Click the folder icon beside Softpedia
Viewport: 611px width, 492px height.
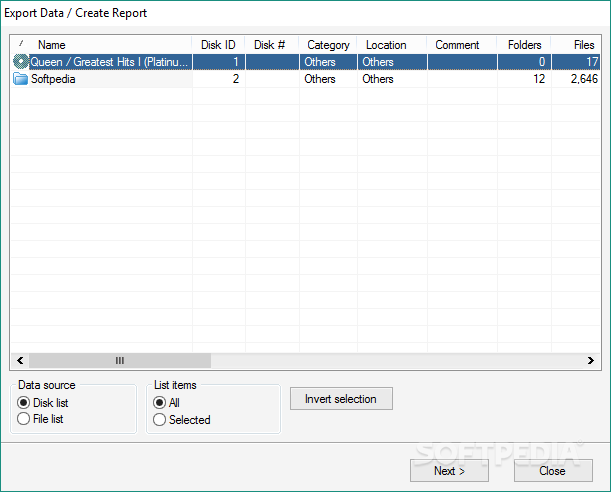(x=20, y=79)
